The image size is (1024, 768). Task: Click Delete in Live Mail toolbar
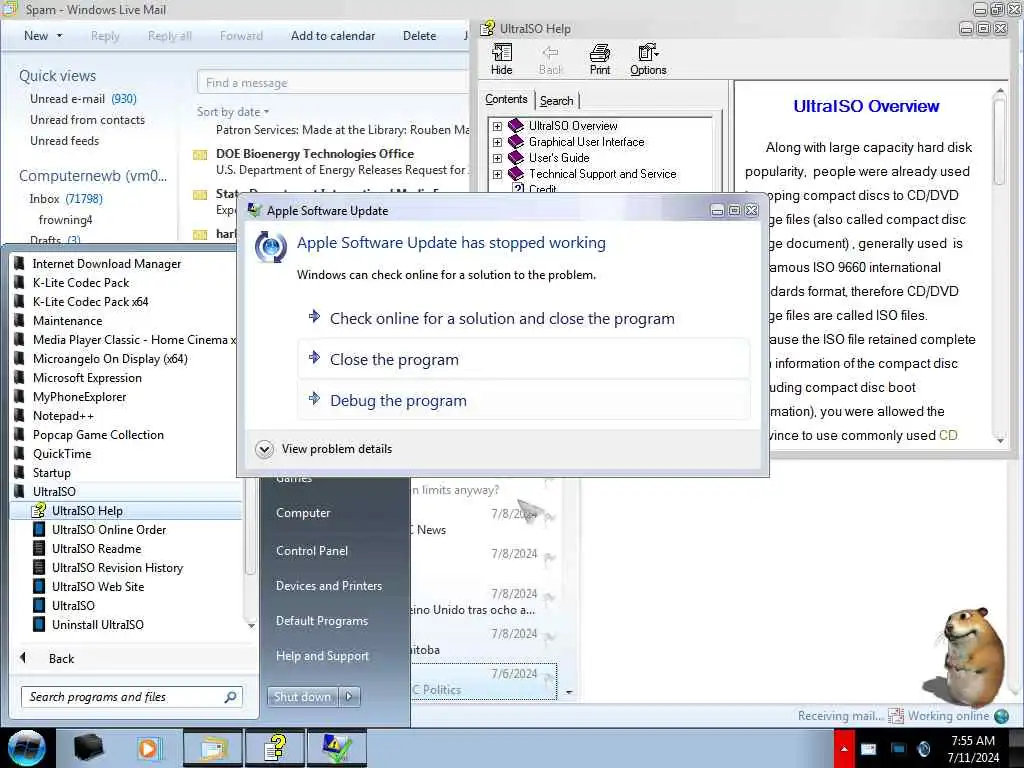419,36
